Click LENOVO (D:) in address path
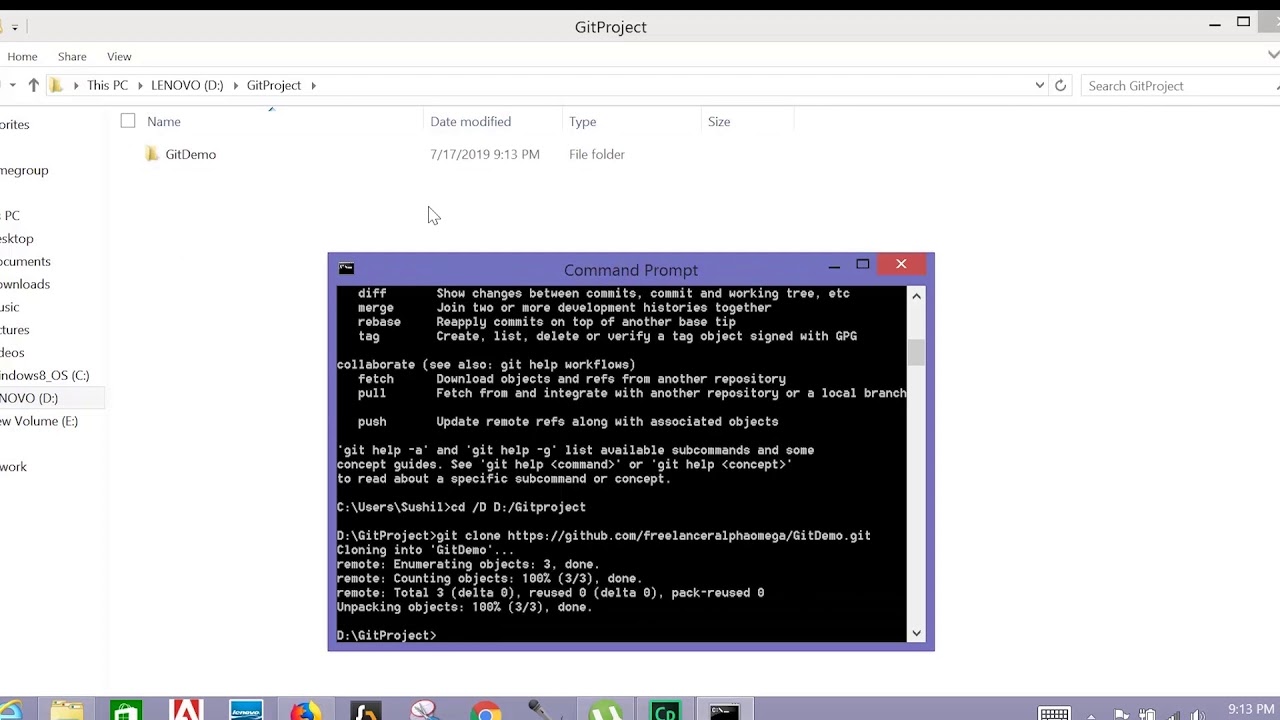 [x=187, y=86]
